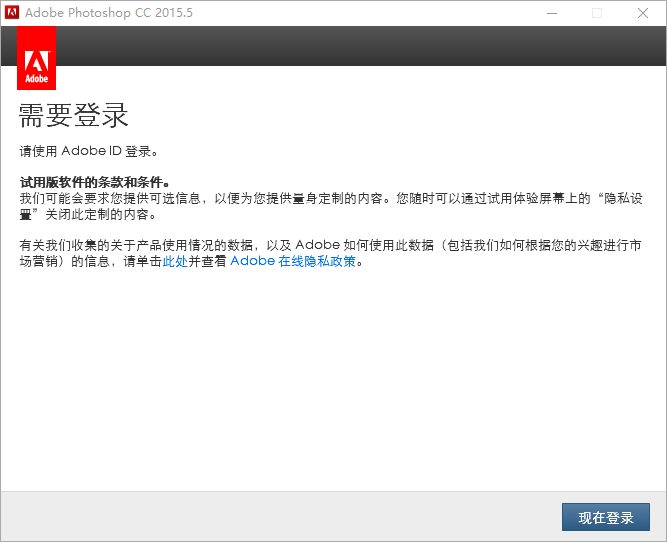Image resolution: width=667 pixels, height=542 pixels.
Task: Close the Adobe Photoshop CC 2015.5 window
Action: point(643,13)
